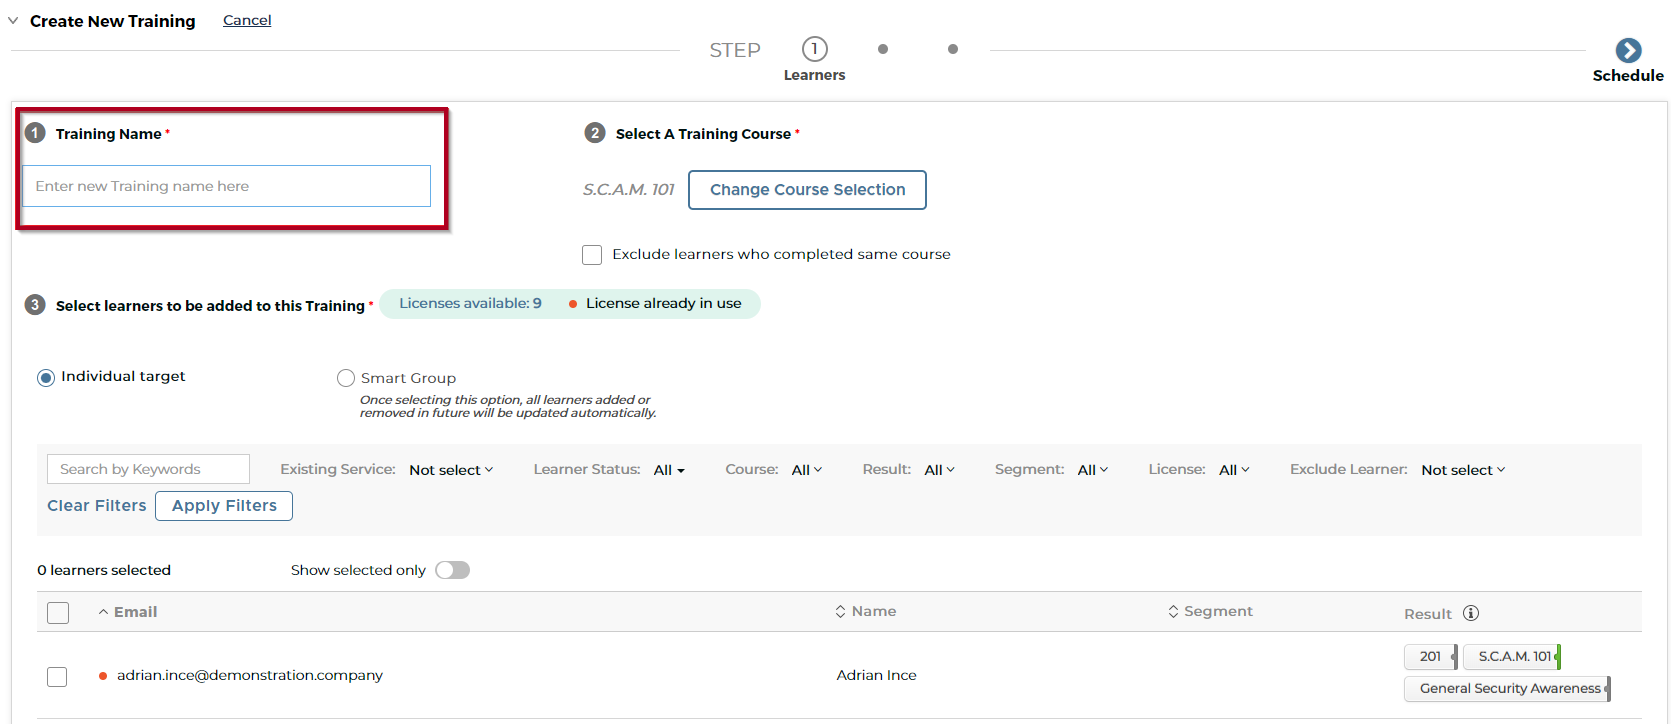Click step 1 Learners circle indicator
The height and width of the screenshot is (724, 1671).
[x=814, y=49]
